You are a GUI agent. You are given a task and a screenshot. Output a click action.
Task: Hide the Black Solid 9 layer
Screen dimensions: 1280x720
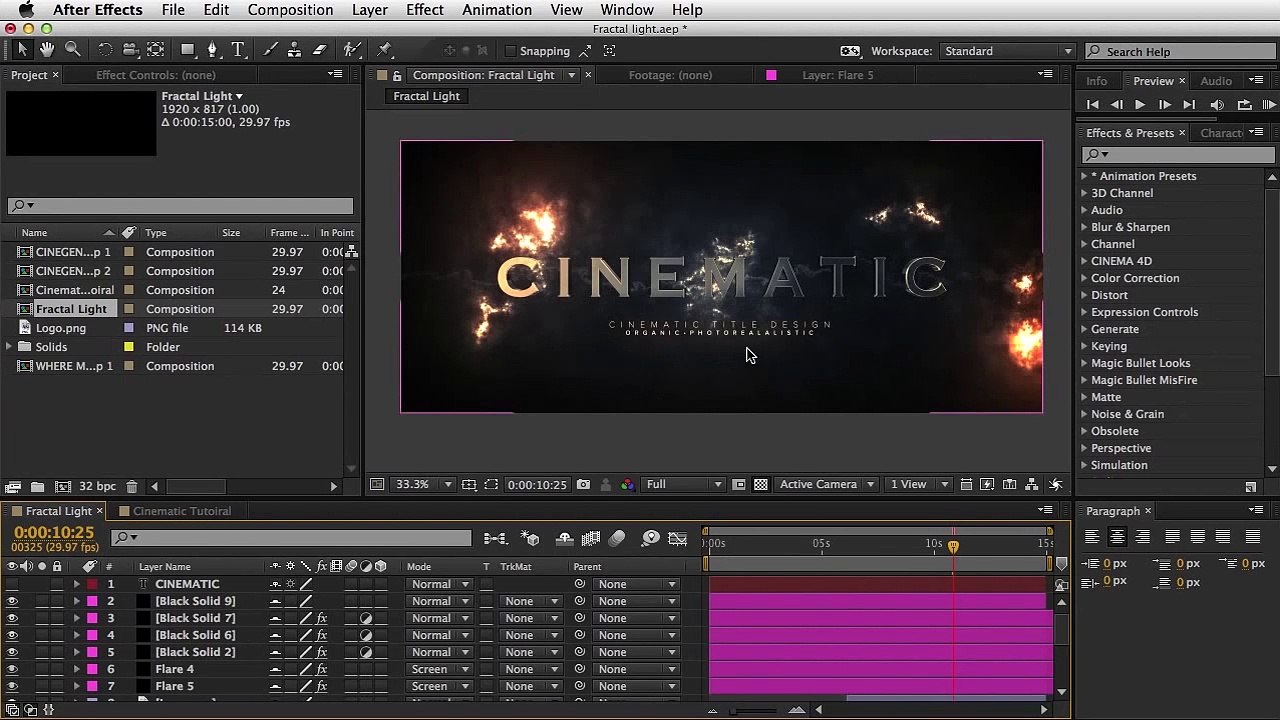point(12,601)
